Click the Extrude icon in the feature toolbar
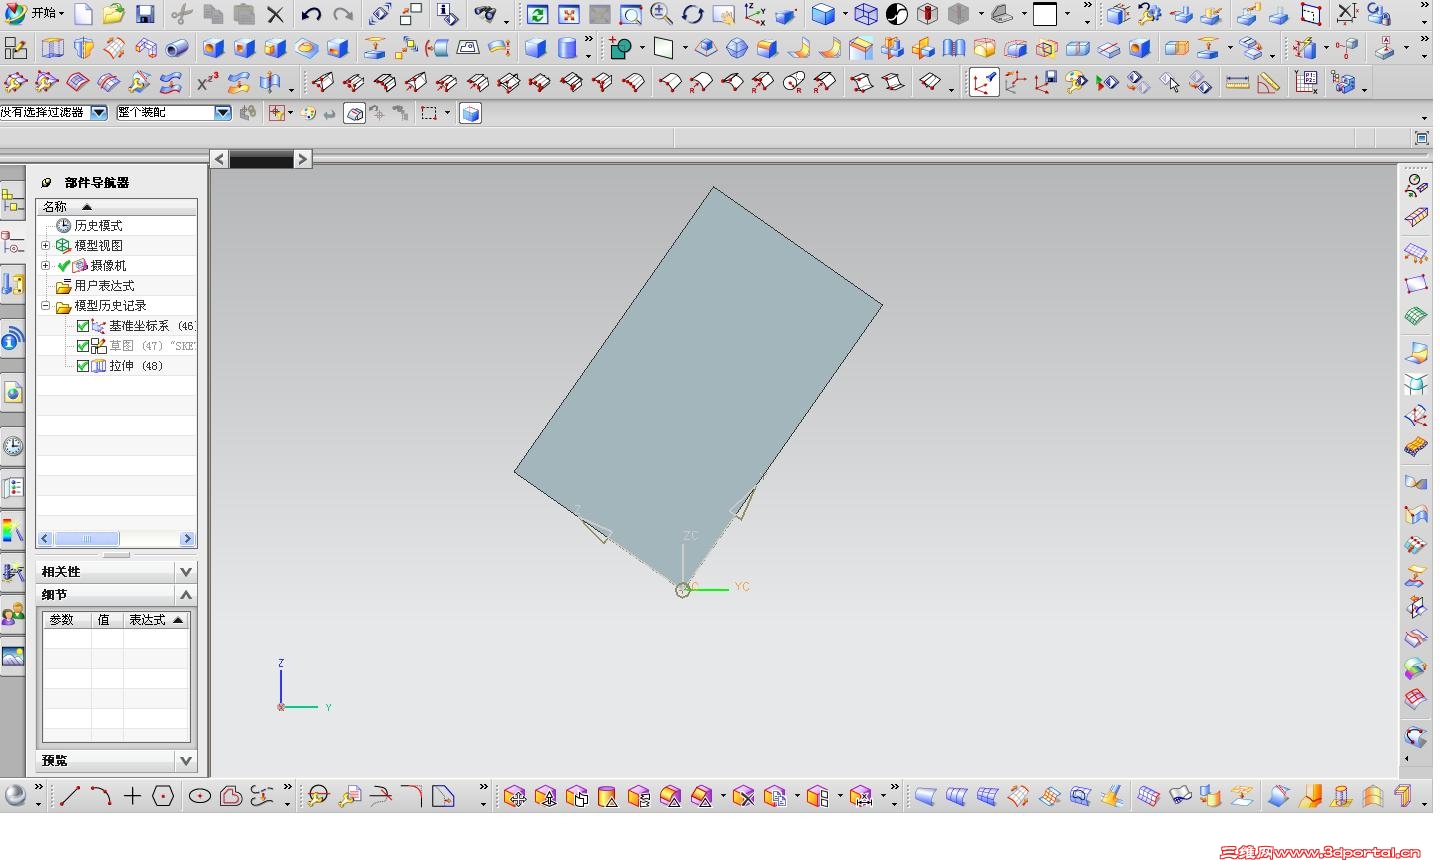 point(52,48)
